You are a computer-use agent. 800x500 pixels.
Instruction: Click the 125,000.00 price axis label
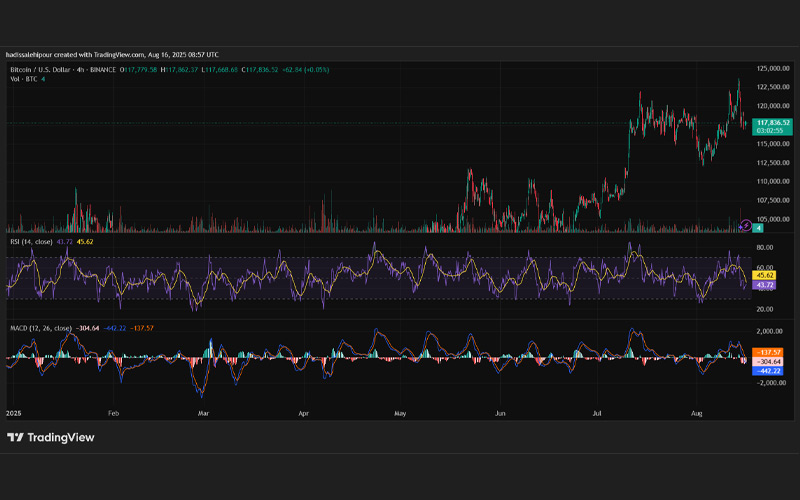click(772, 68)
